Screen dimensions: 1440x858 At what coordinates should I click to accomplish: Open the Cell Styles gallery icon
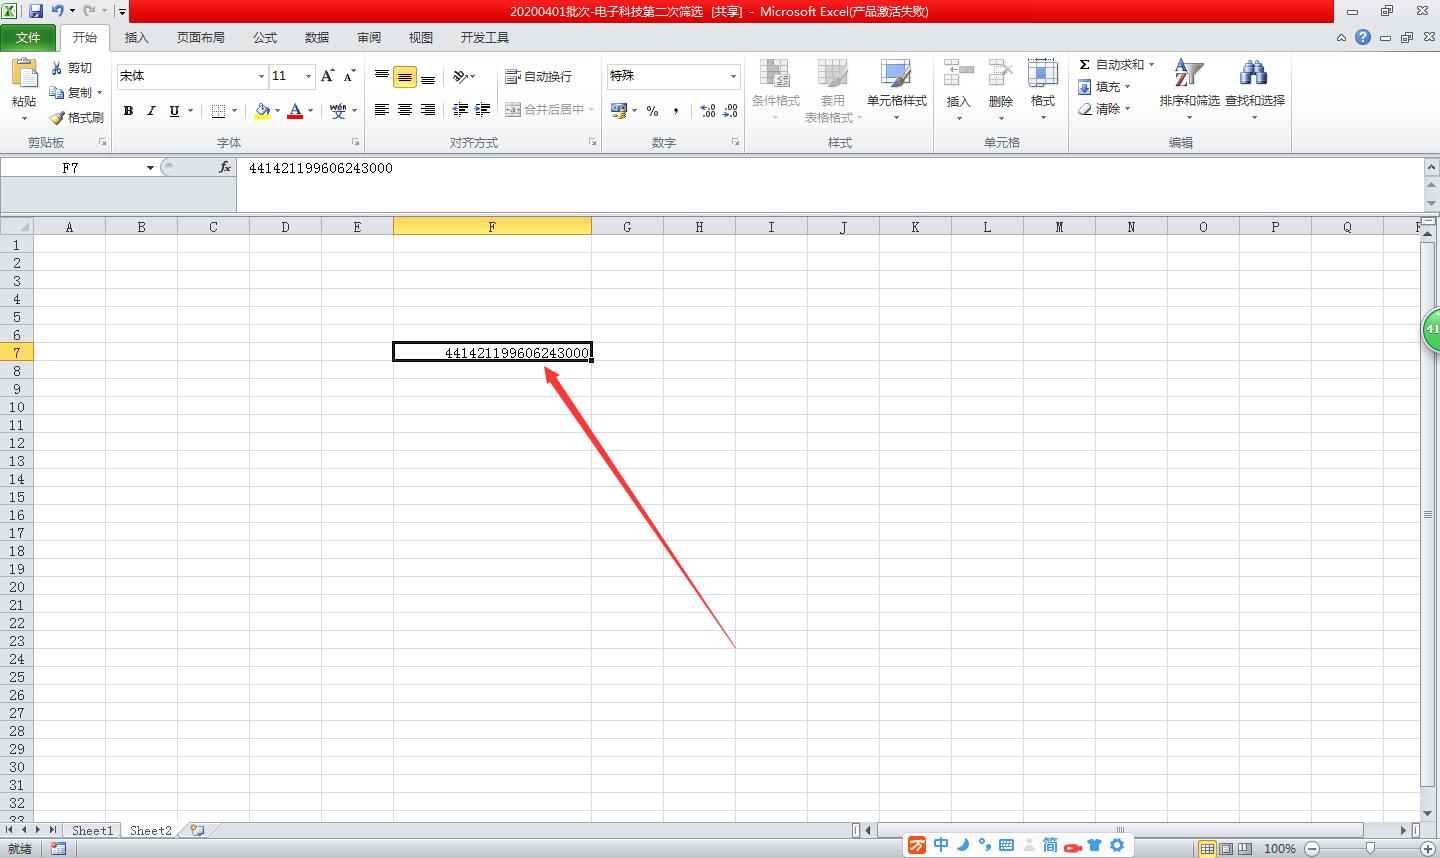896,74
